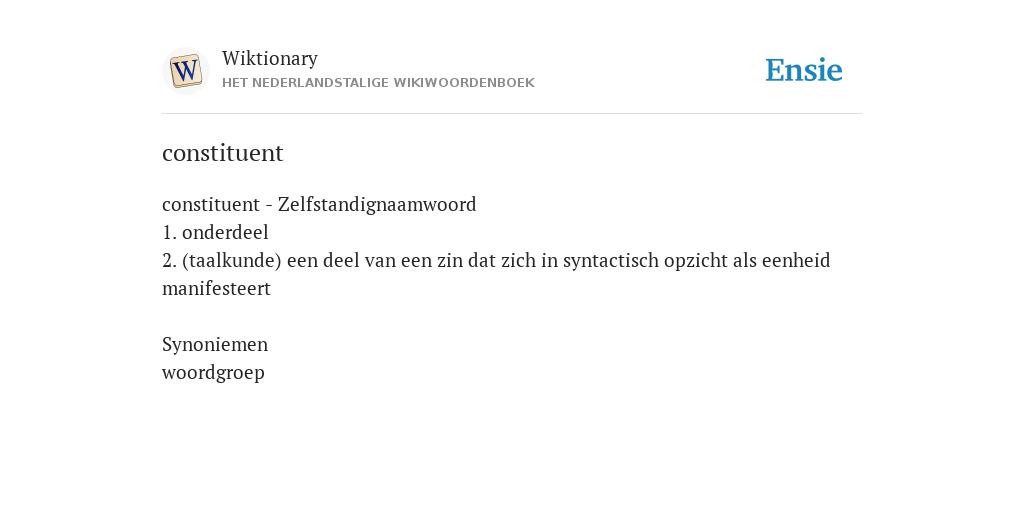1024x512 pixels.
Task: Click the Wiktionary W tile logo
Action: click(185, 71)
